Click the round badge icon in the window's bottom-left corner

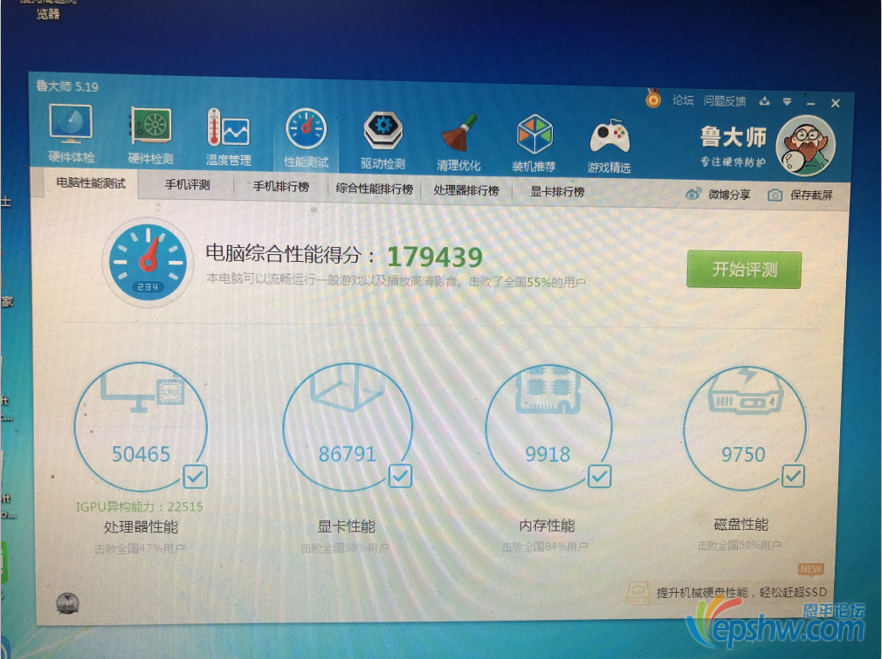[x=68, y=603]
